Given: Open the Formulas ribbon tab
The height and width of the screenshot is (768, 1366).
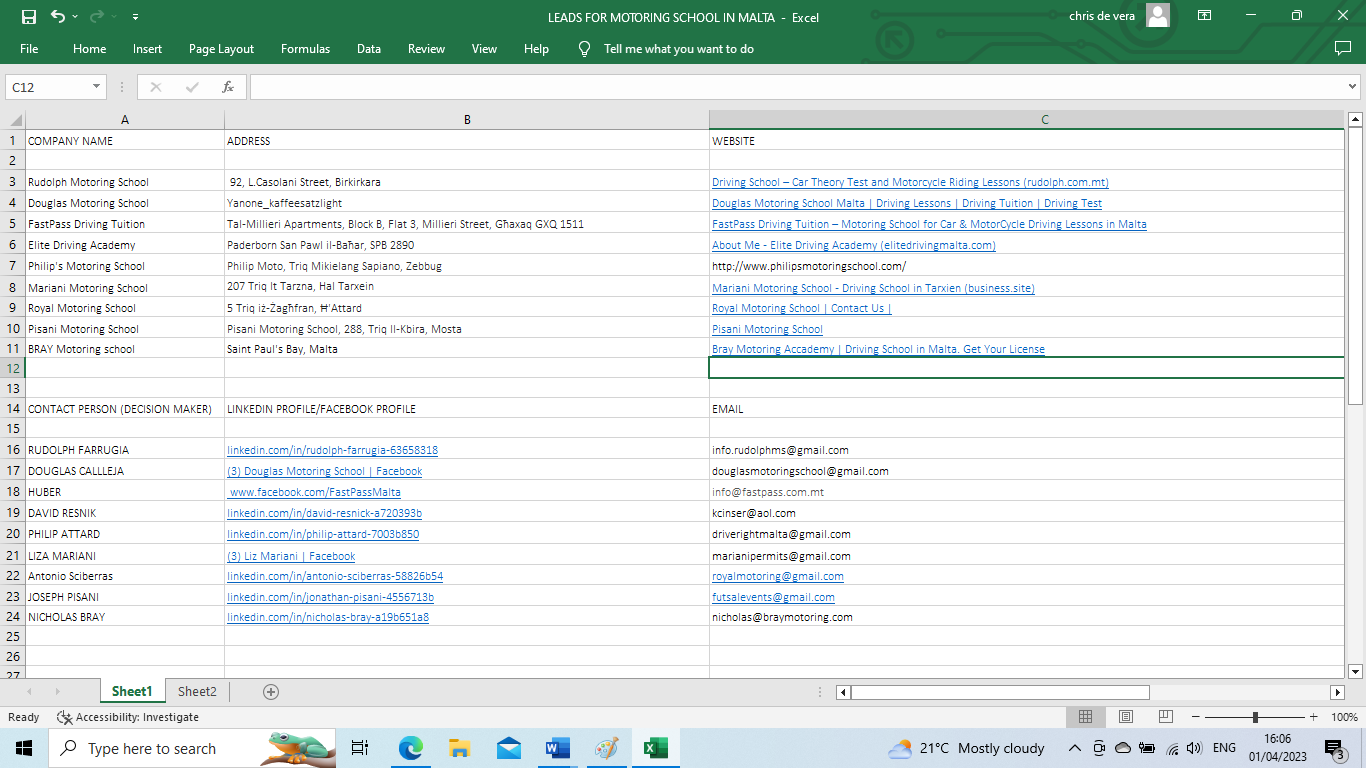Looking at the screenshot, I should tap(305, 49).
